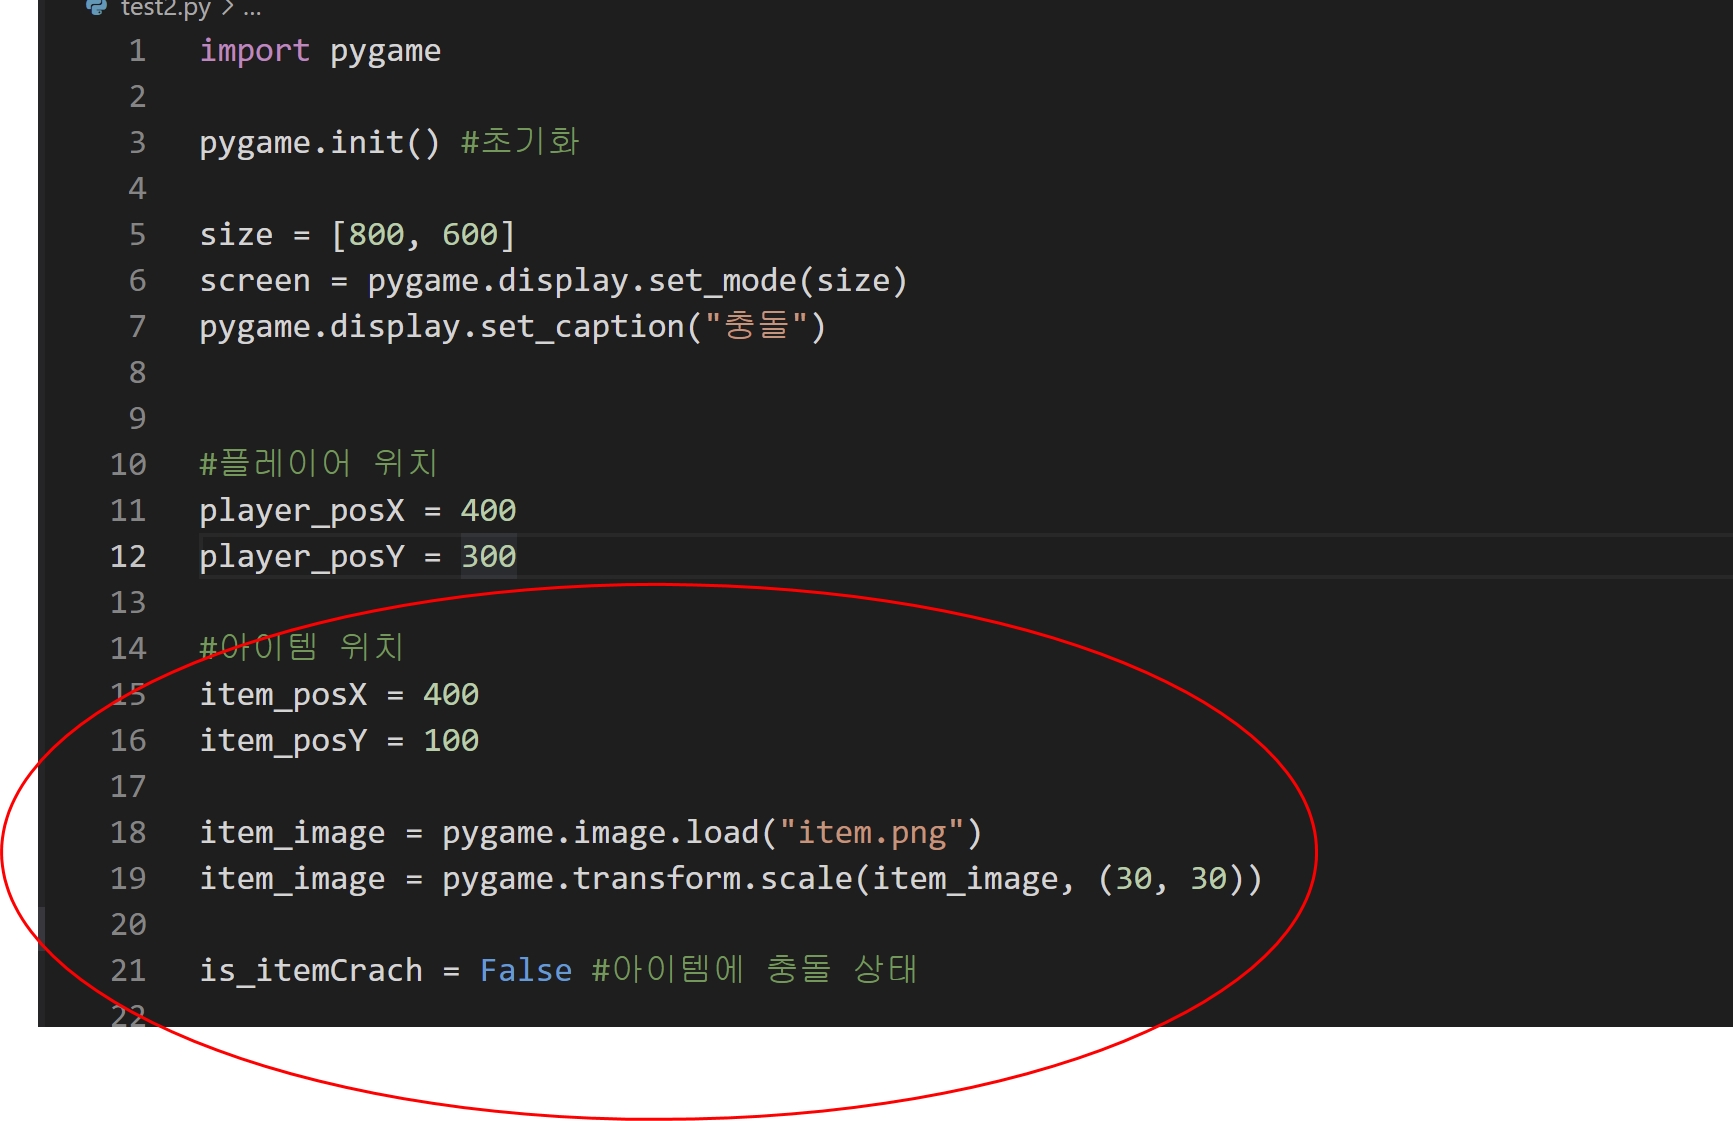Click 'pygame.image.load' on line 18
This screenshot has height=1121, width=1733.
(601, 833)
